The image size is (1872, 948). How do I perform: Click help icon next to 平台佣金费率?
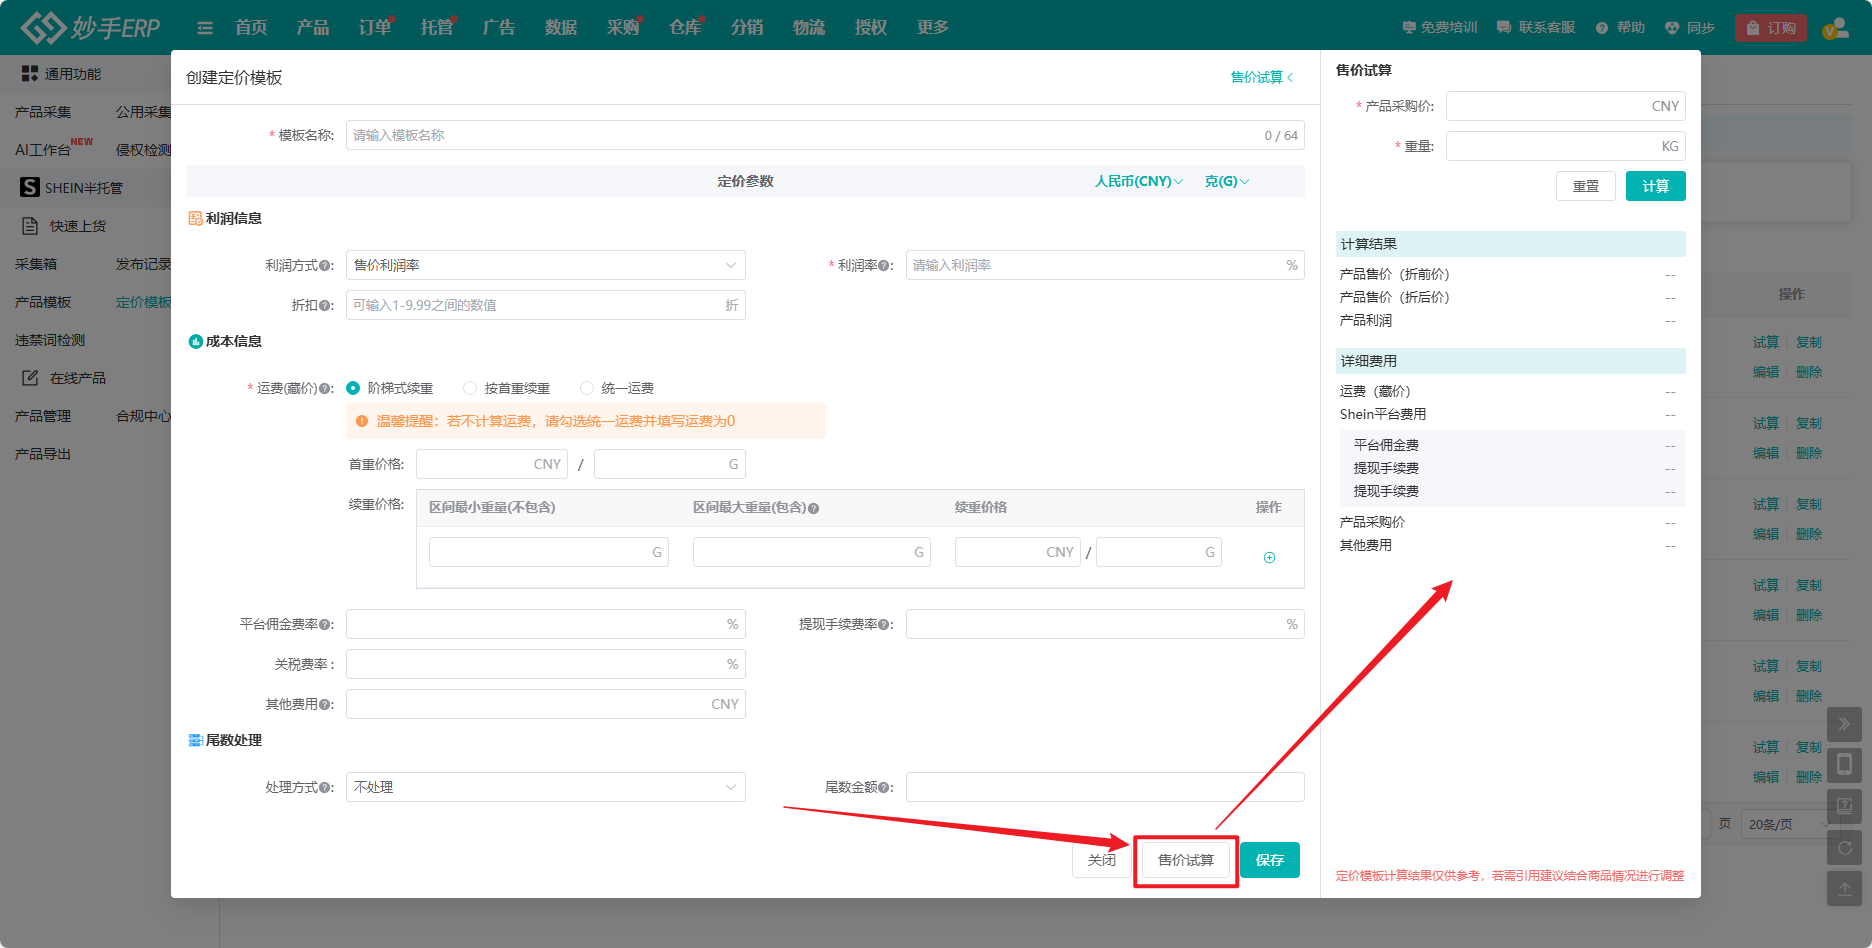(326, 625)
